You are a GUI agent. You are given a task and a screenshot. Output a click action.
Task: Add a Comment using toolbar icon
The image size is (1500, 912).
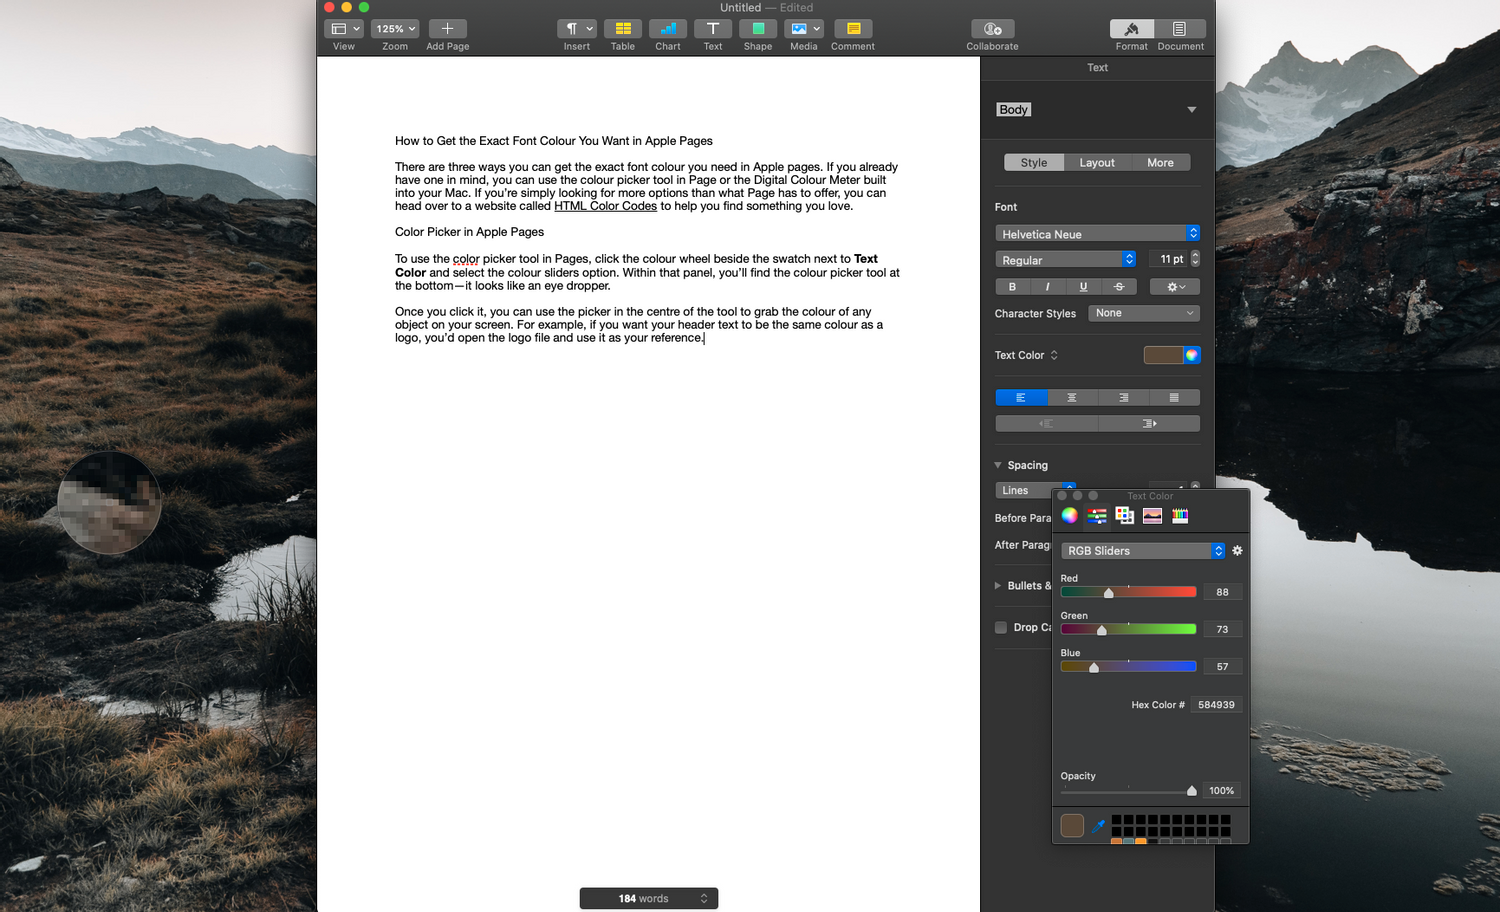coord(853,29)
